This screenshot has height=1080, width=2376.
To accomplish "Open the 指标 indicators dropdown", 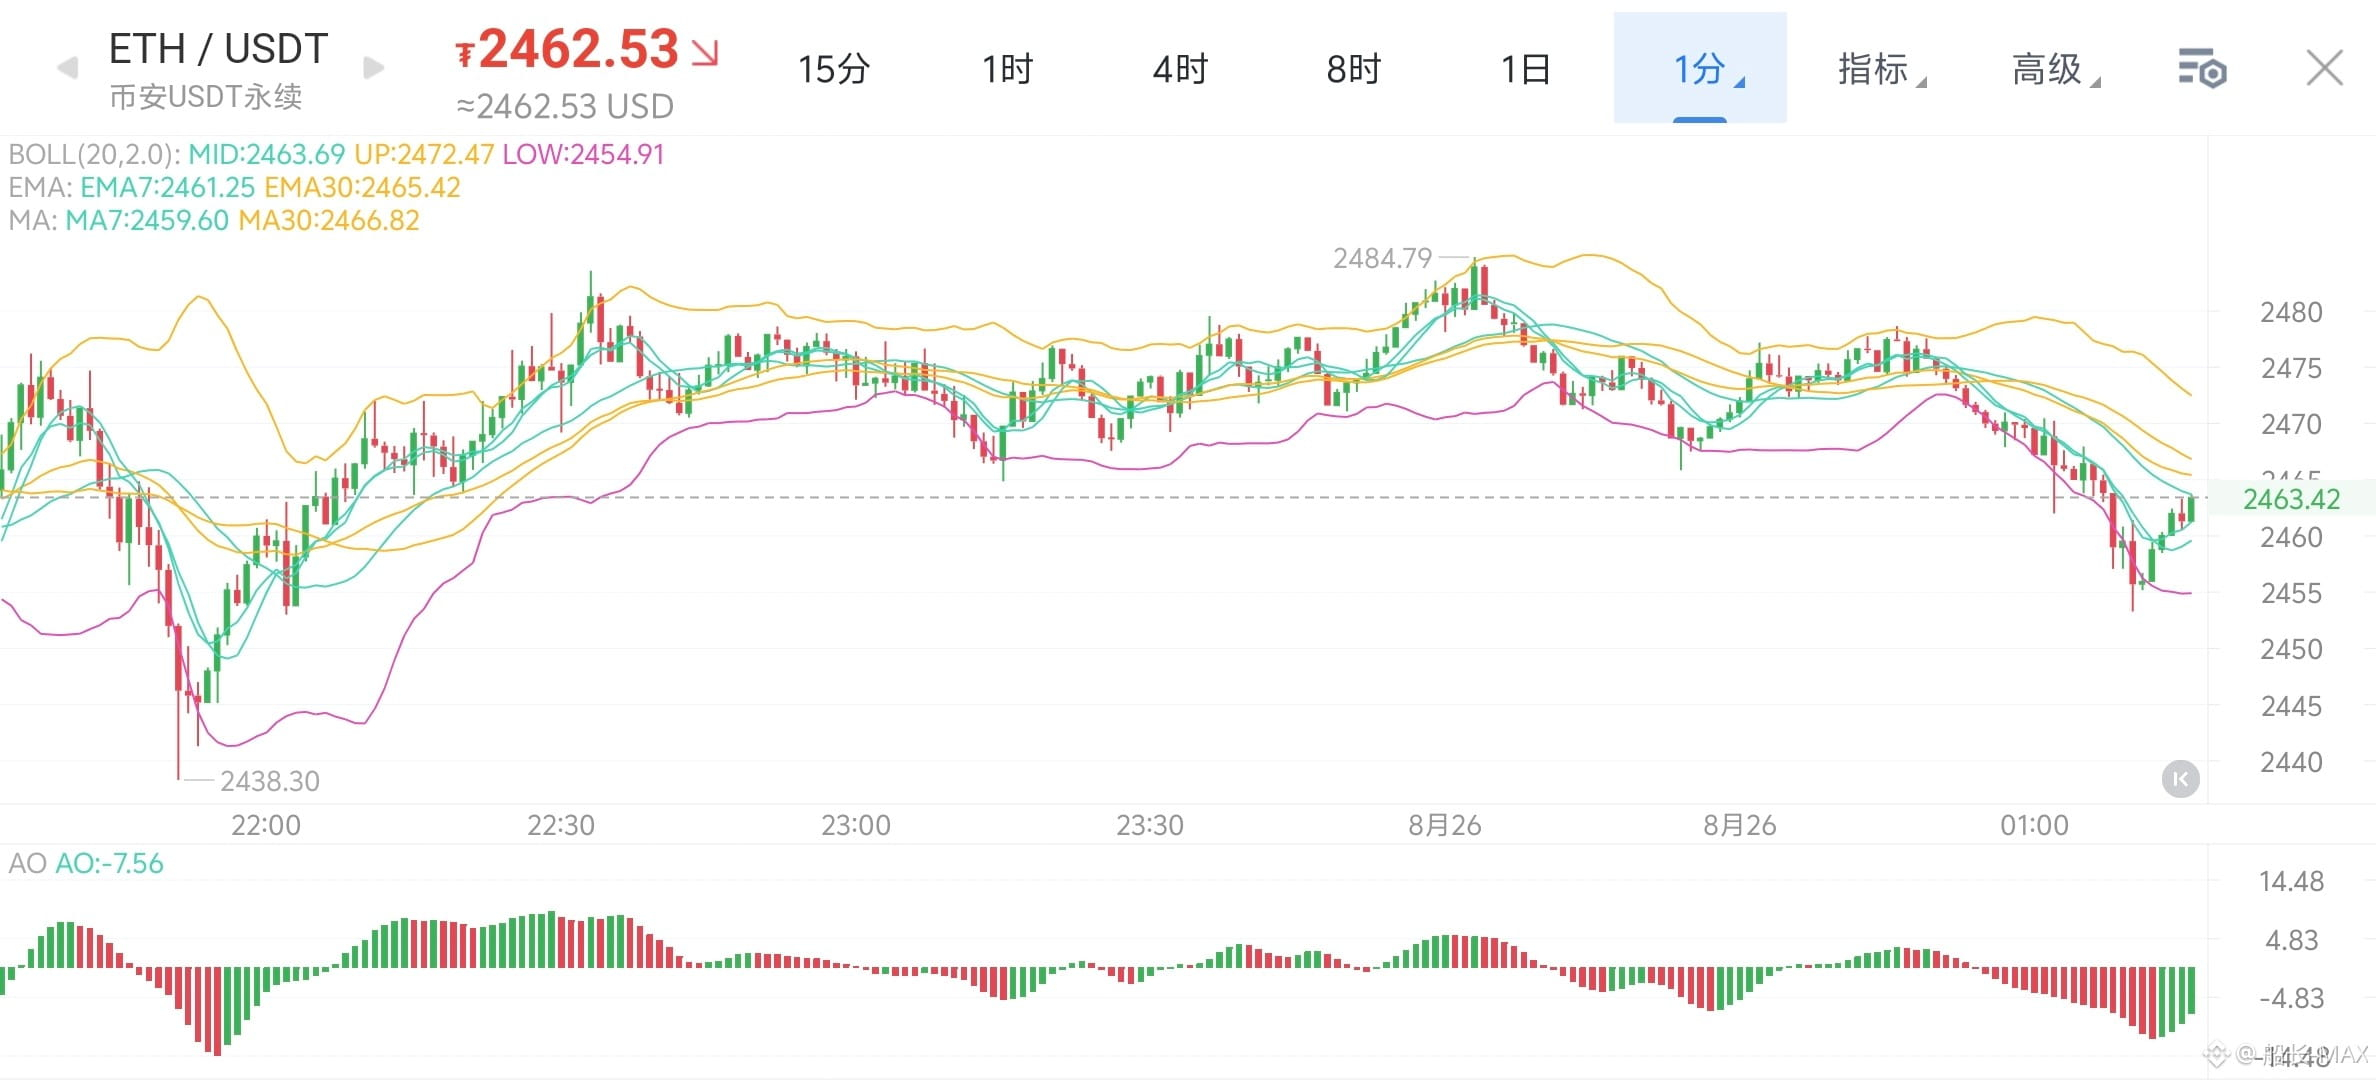I will point(1881,69).
